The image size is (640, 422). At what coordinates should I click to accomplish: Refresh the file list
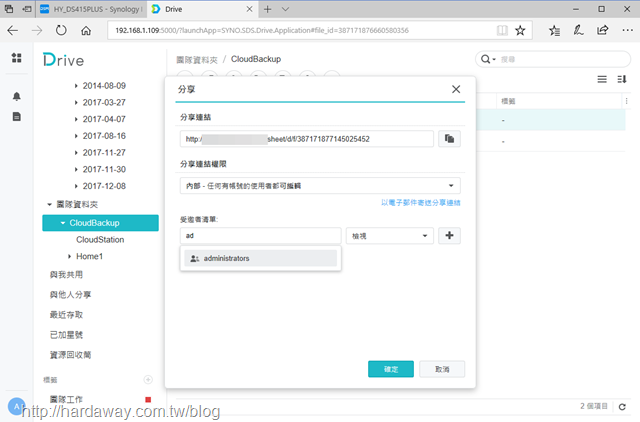622,406
